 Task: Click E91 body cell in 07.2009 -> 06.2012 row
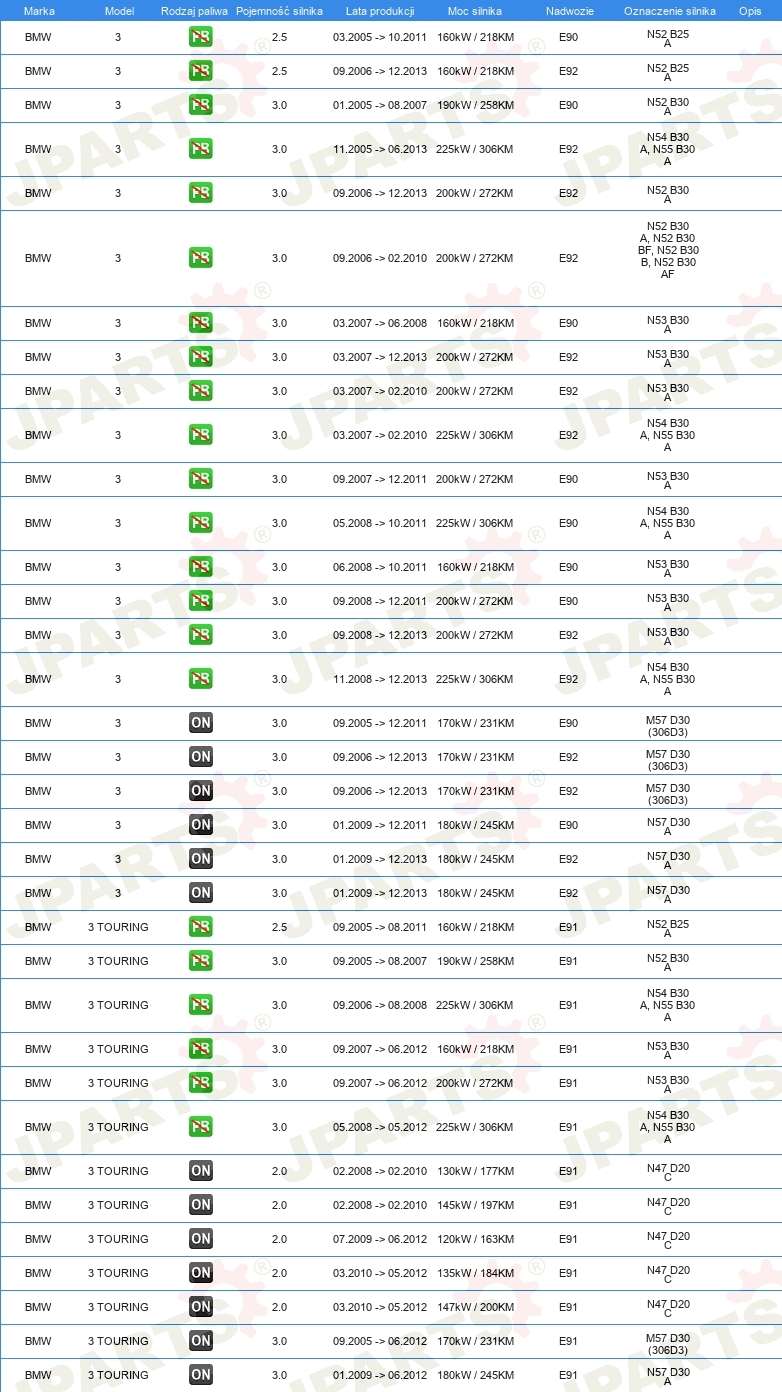(x=569, y=1240)
